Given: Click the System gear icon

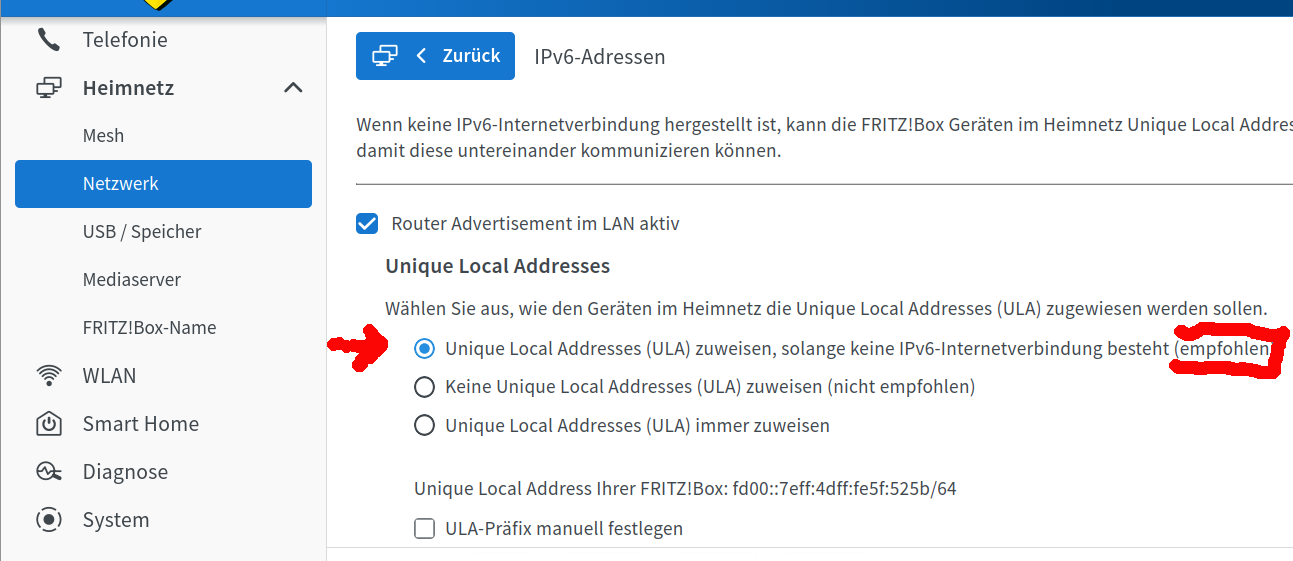Looking at the screenshot, I should (48, 520).
